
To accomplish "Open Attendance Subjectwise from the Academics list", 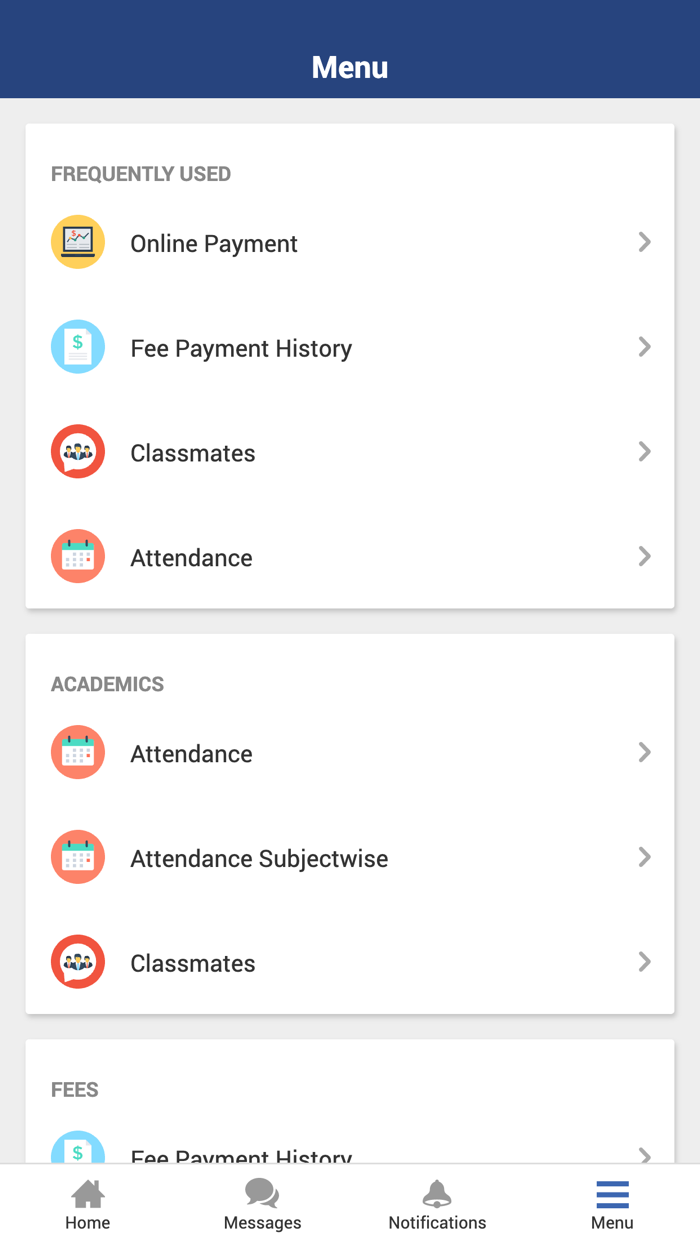I will [259, 859].
